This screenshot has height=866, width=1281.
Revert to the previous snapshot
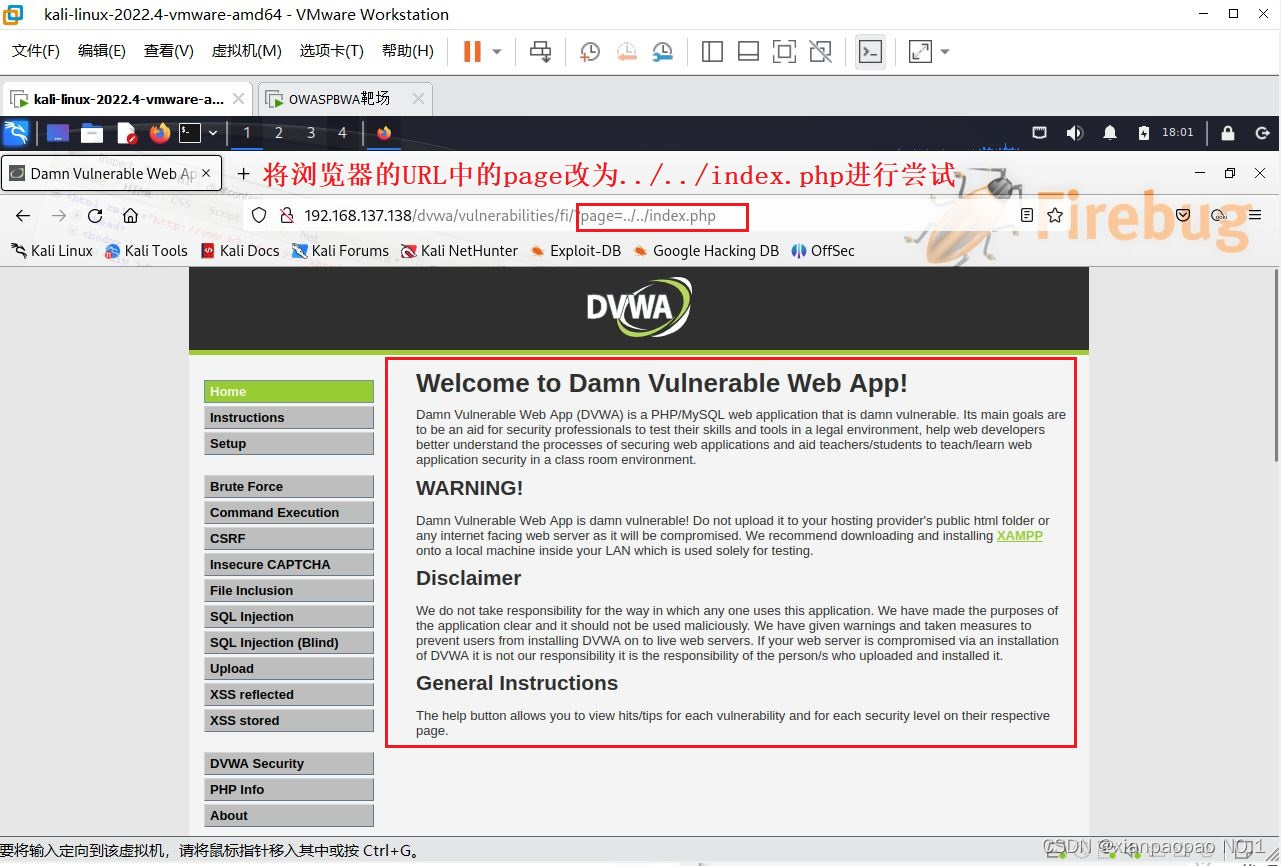626,51
